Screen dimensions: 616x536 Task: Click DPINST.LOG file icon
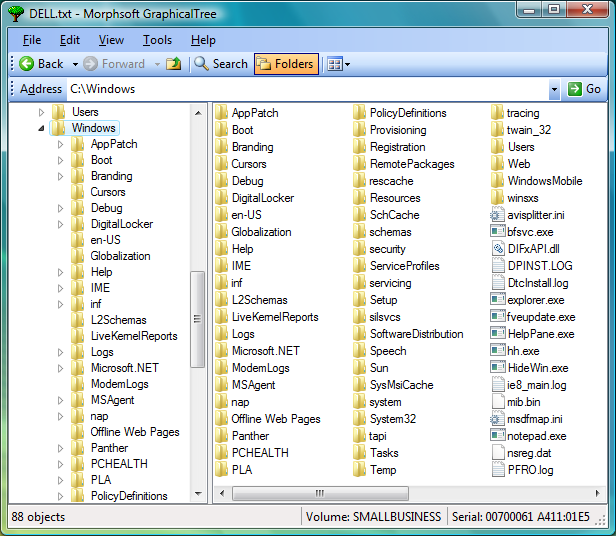pyautogui.click(x=498, y=266)
